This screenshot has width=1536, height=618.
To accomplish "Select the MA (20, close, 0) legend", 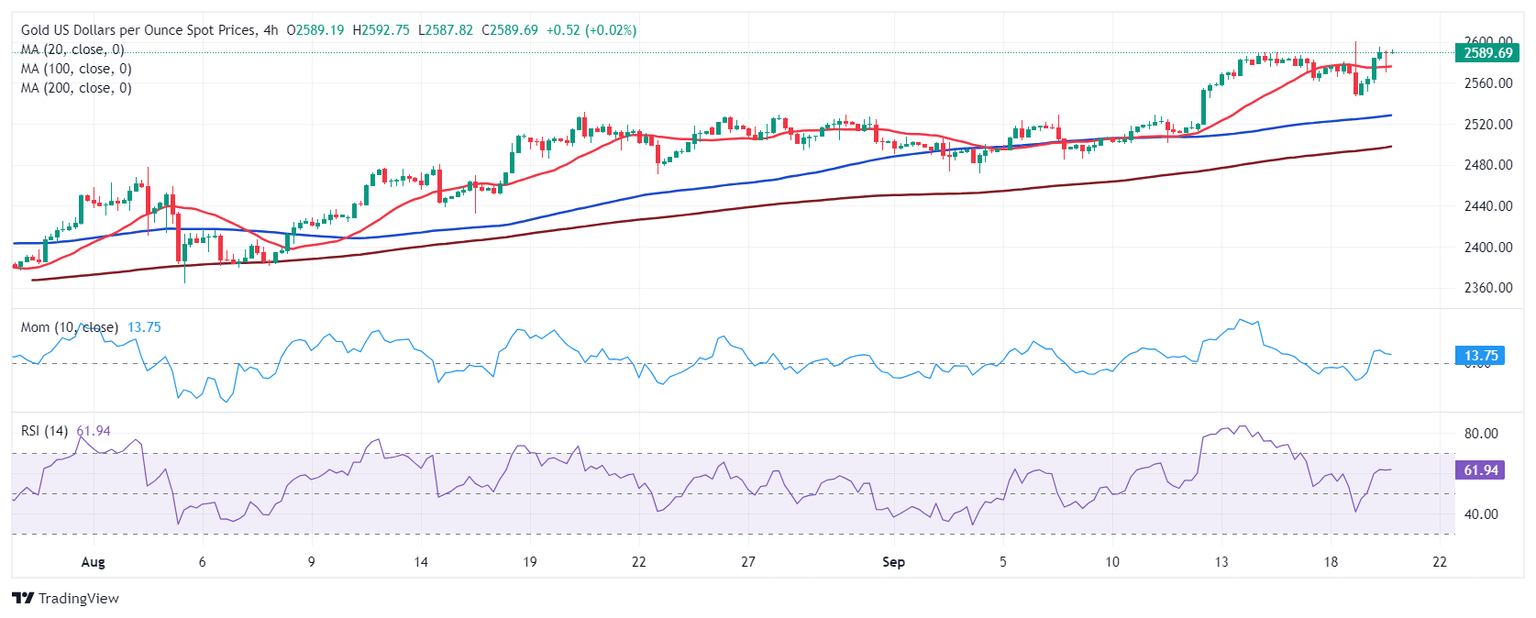I will pos(76,49).
